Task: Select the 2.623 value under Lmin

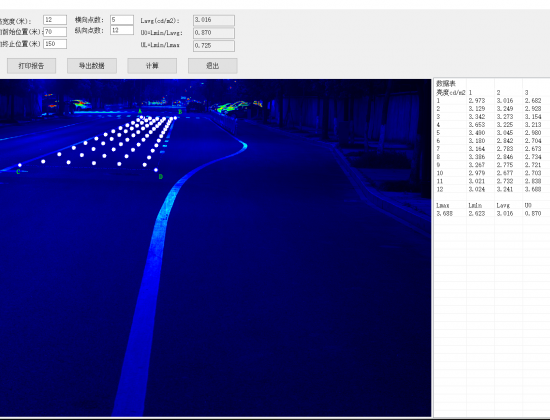Action: coord(477,213)
